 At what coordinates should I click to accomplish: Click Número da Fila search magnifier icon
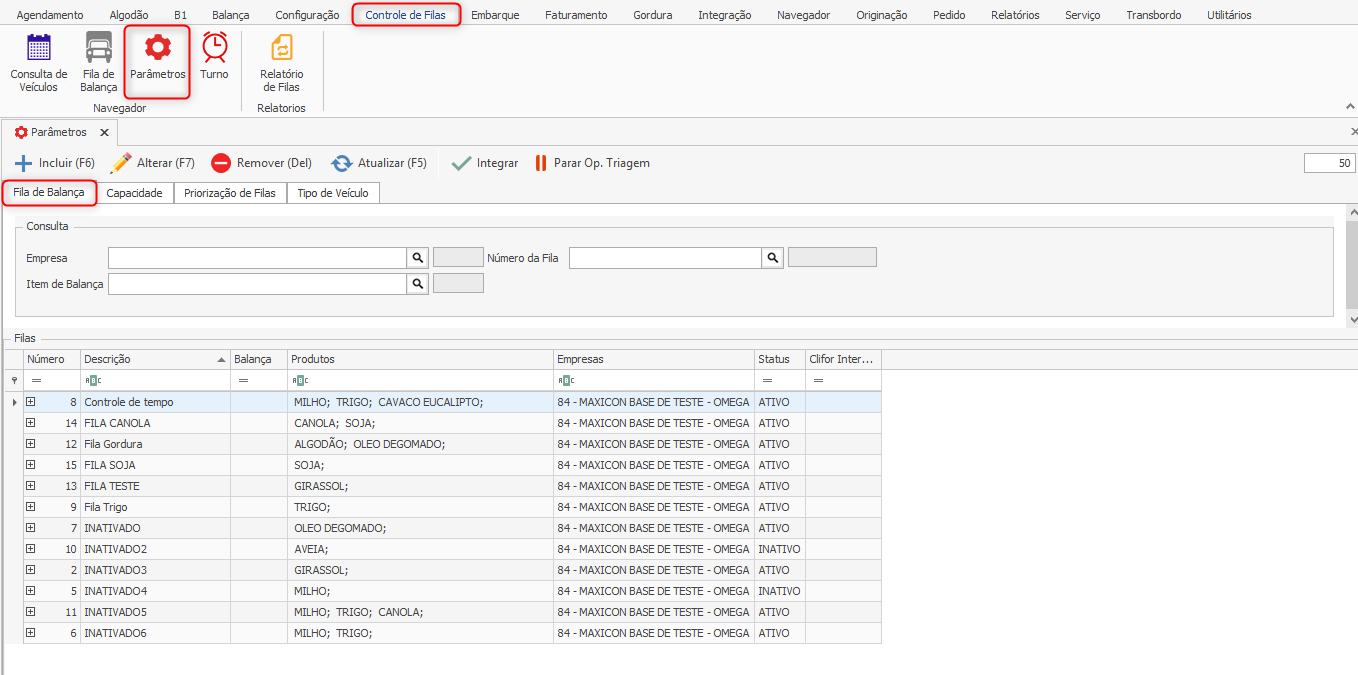[x=773, y=258]
